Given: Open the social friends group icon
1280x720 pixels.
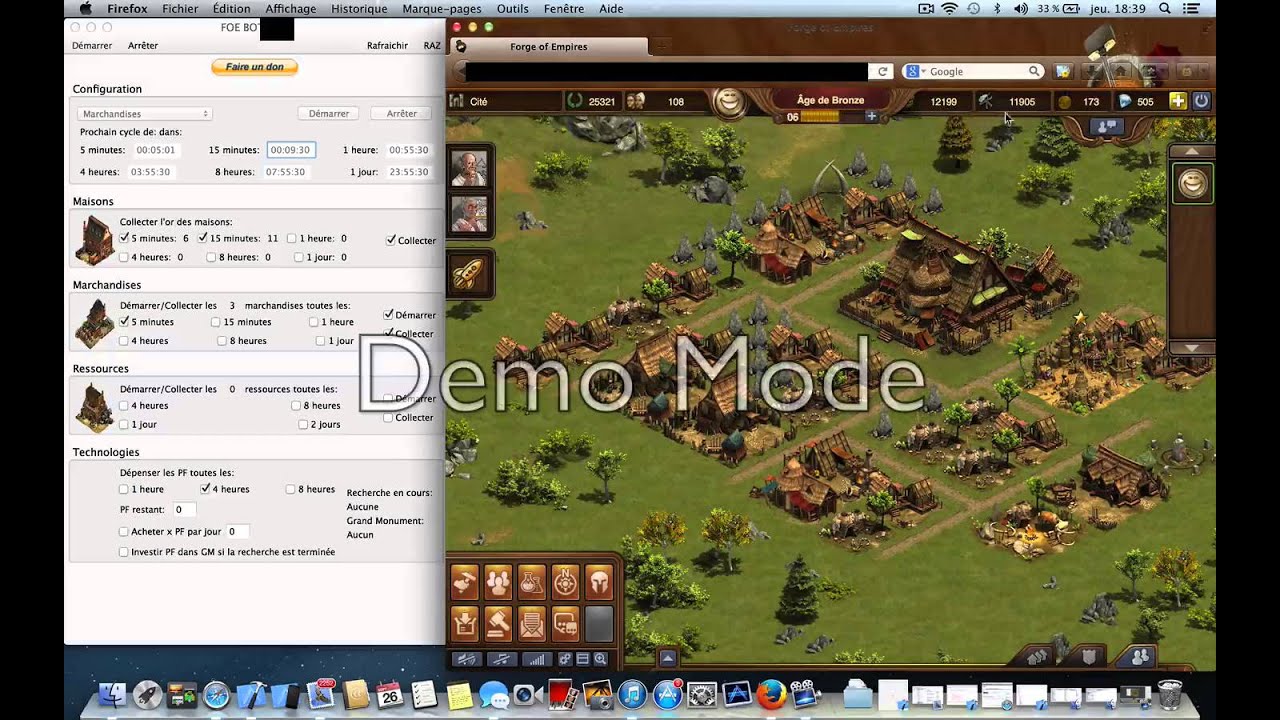Looking at the screenshot, I should click(x=498, y=581).
